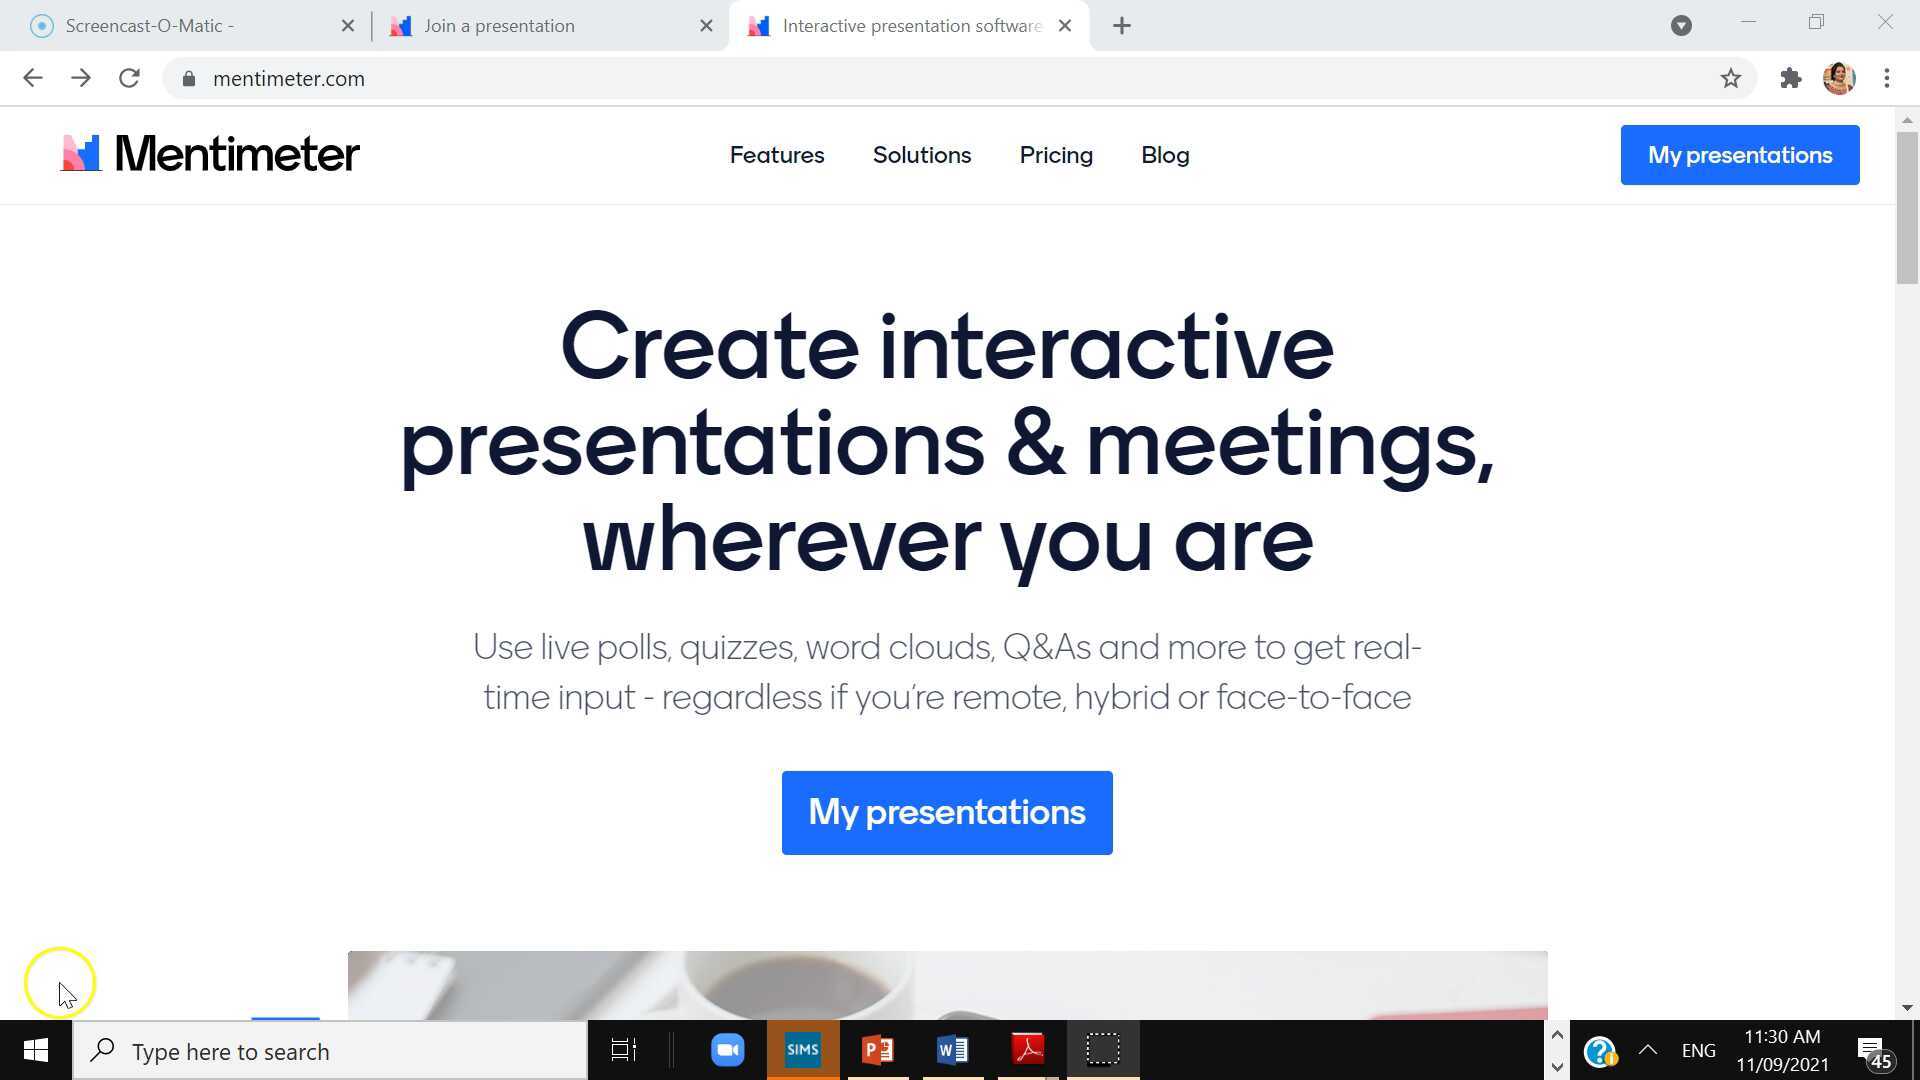Click the coffee cup hero image
Screen dimensions: 1920x1080
tap(947, 985)
